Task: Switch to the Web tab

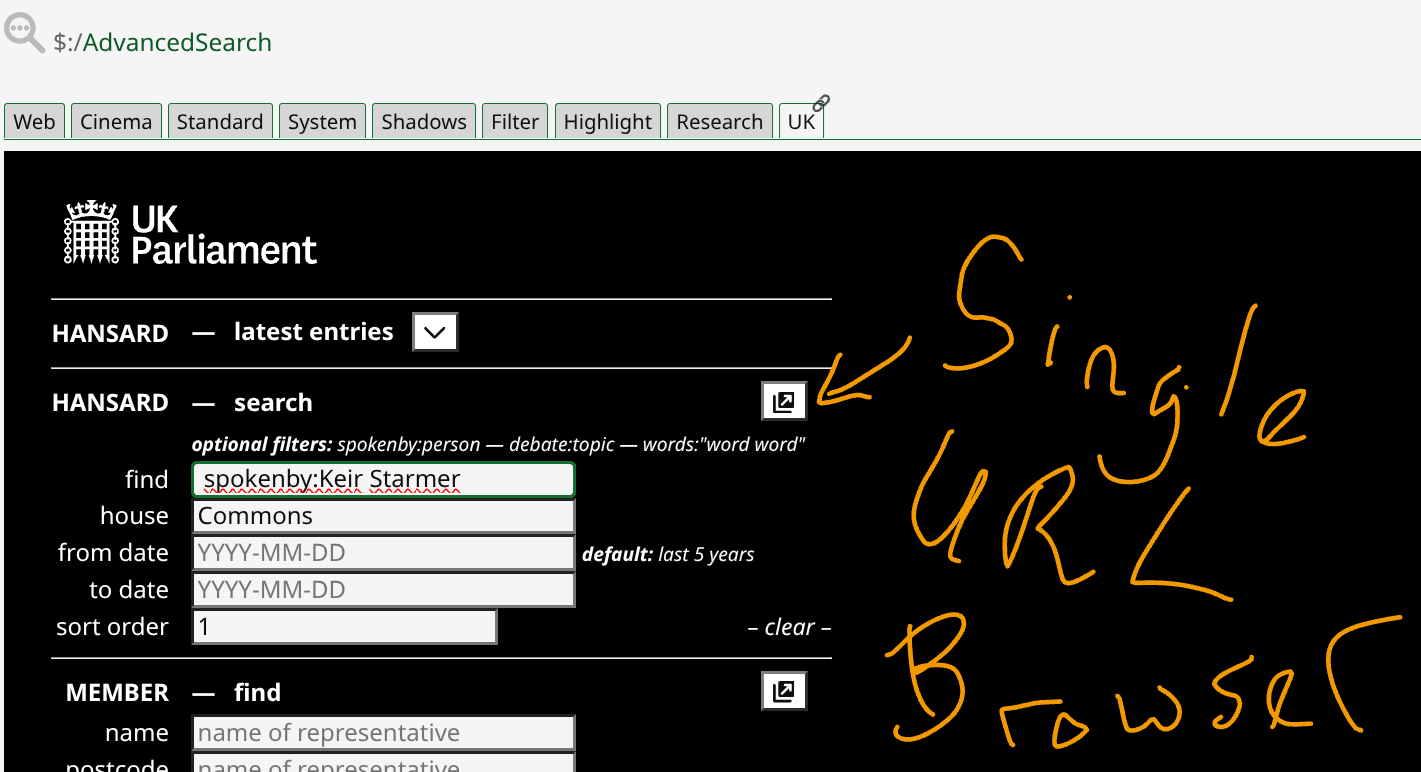Action: pyautogui.click(x=34, y=122)
